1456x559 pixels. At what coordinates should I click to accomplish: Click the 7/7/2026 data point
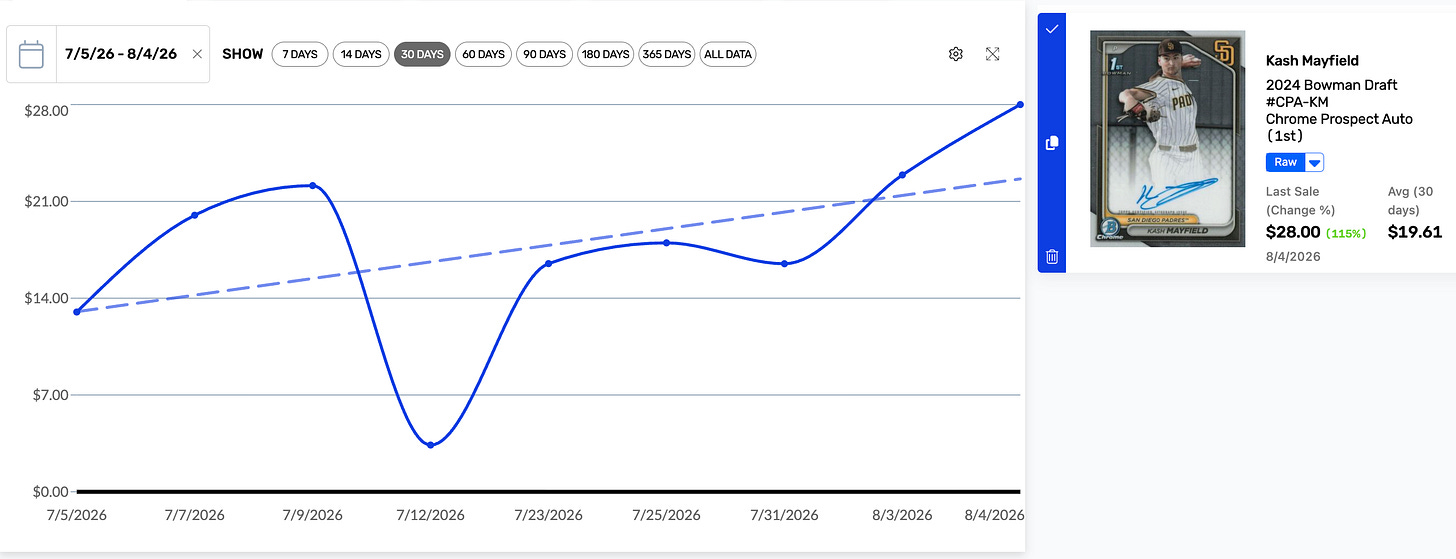pos(195,215)
